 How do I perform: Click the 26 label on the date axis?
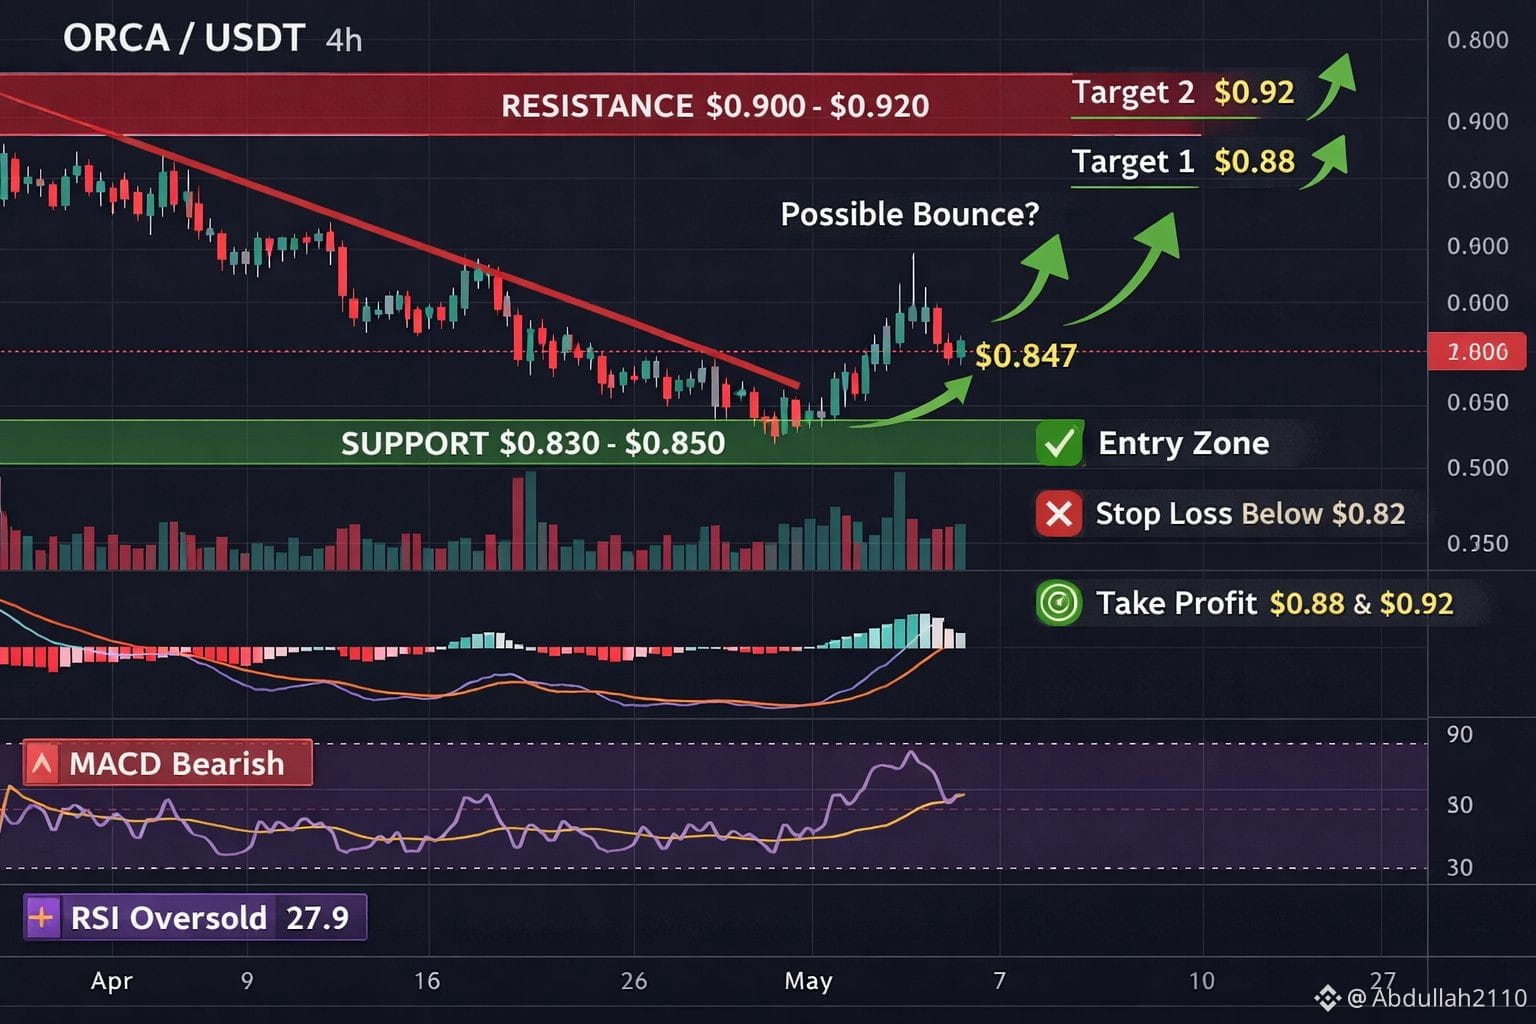(x=634, y=980)
